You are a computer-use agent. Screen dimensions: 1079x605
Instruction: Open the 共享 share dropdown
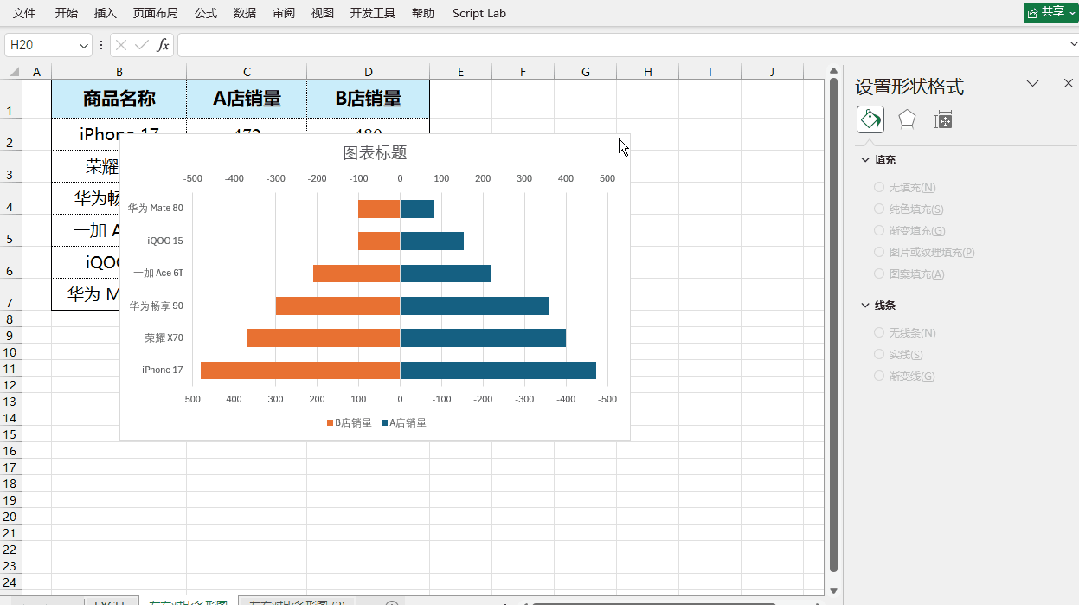point(1051,12)
